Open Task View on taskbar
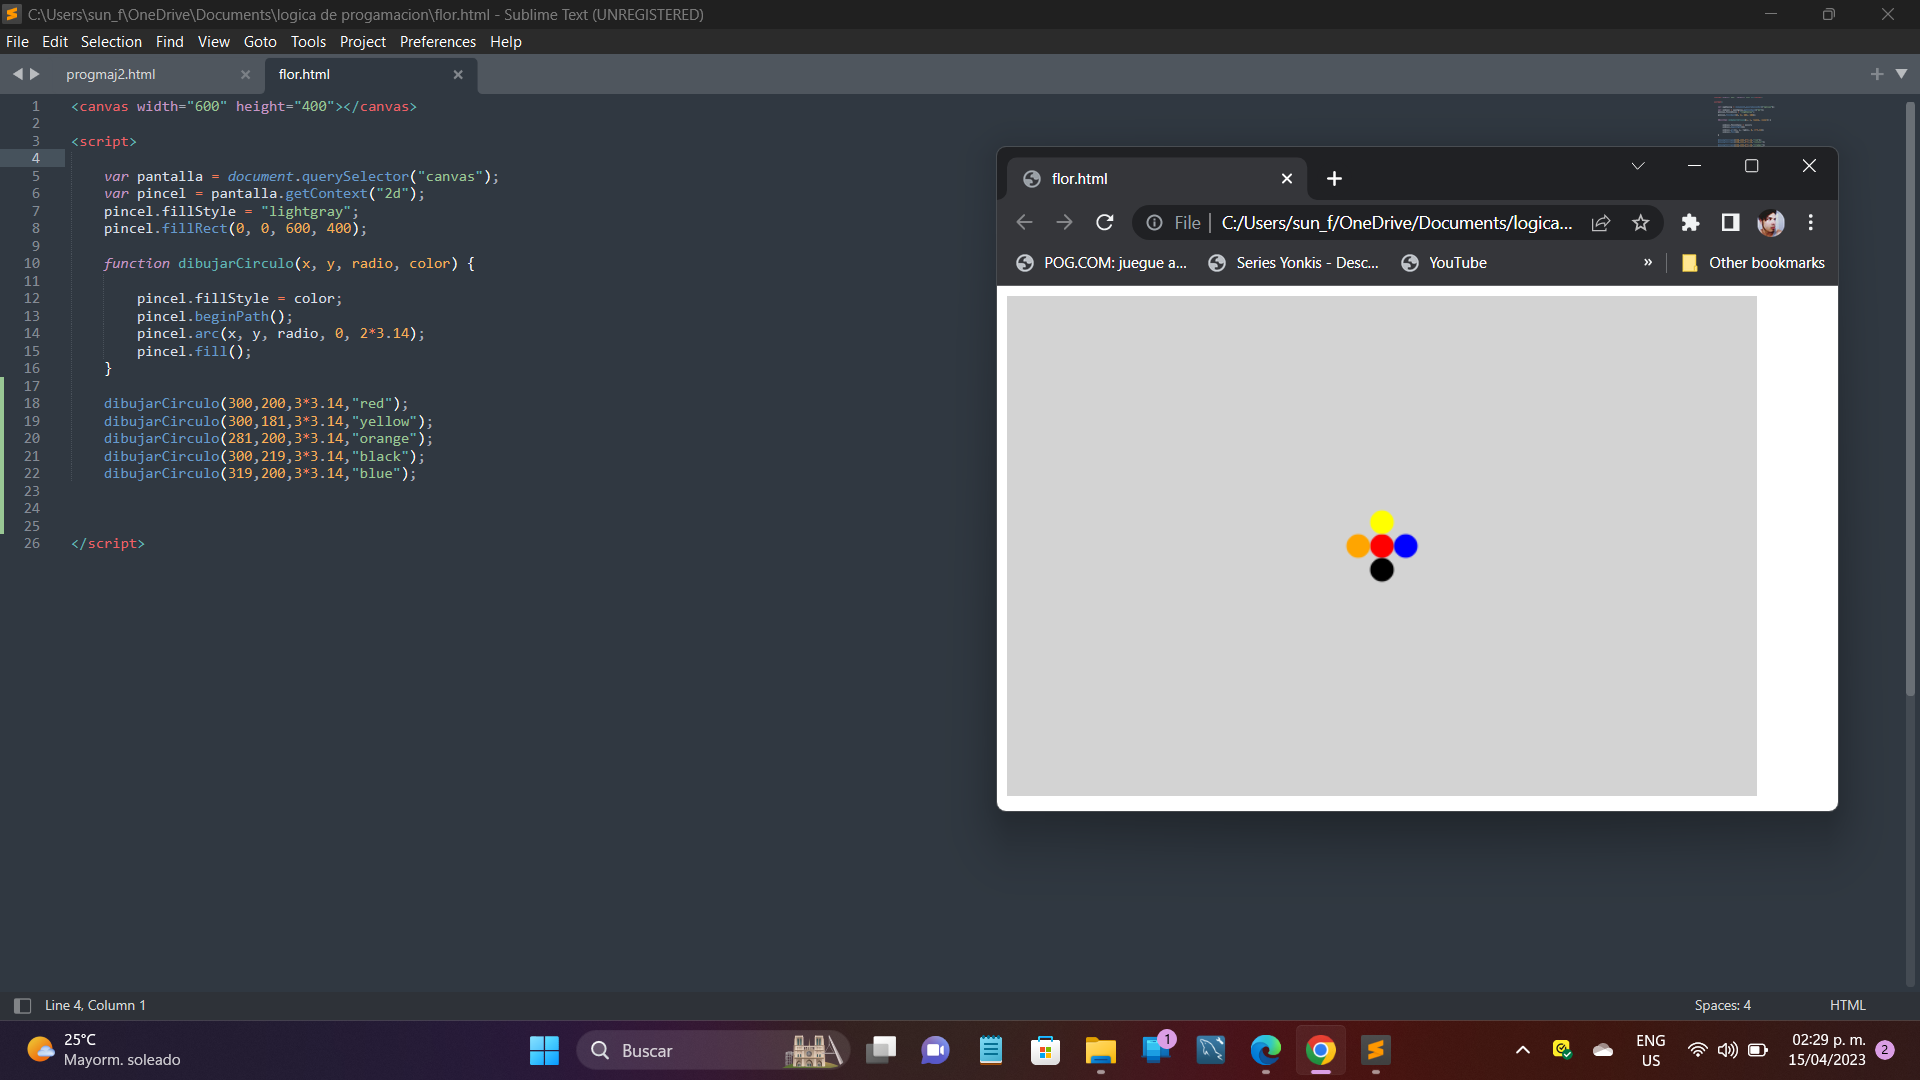Screen dimensions: 1920x1080 881,1050
